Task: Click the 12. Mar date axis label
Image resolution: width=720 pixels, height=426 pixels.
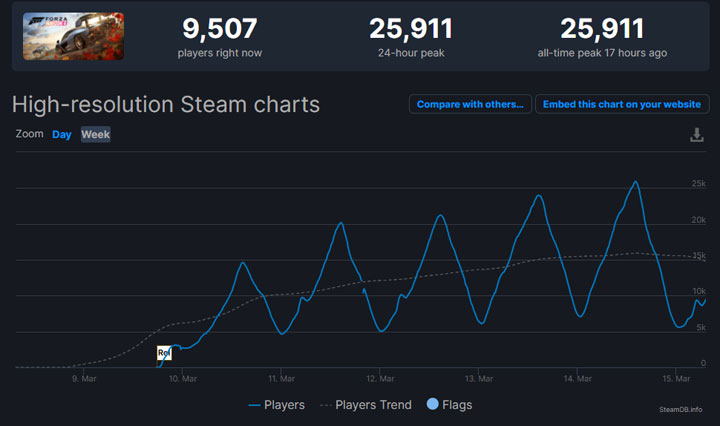Action: coord(379,379)
